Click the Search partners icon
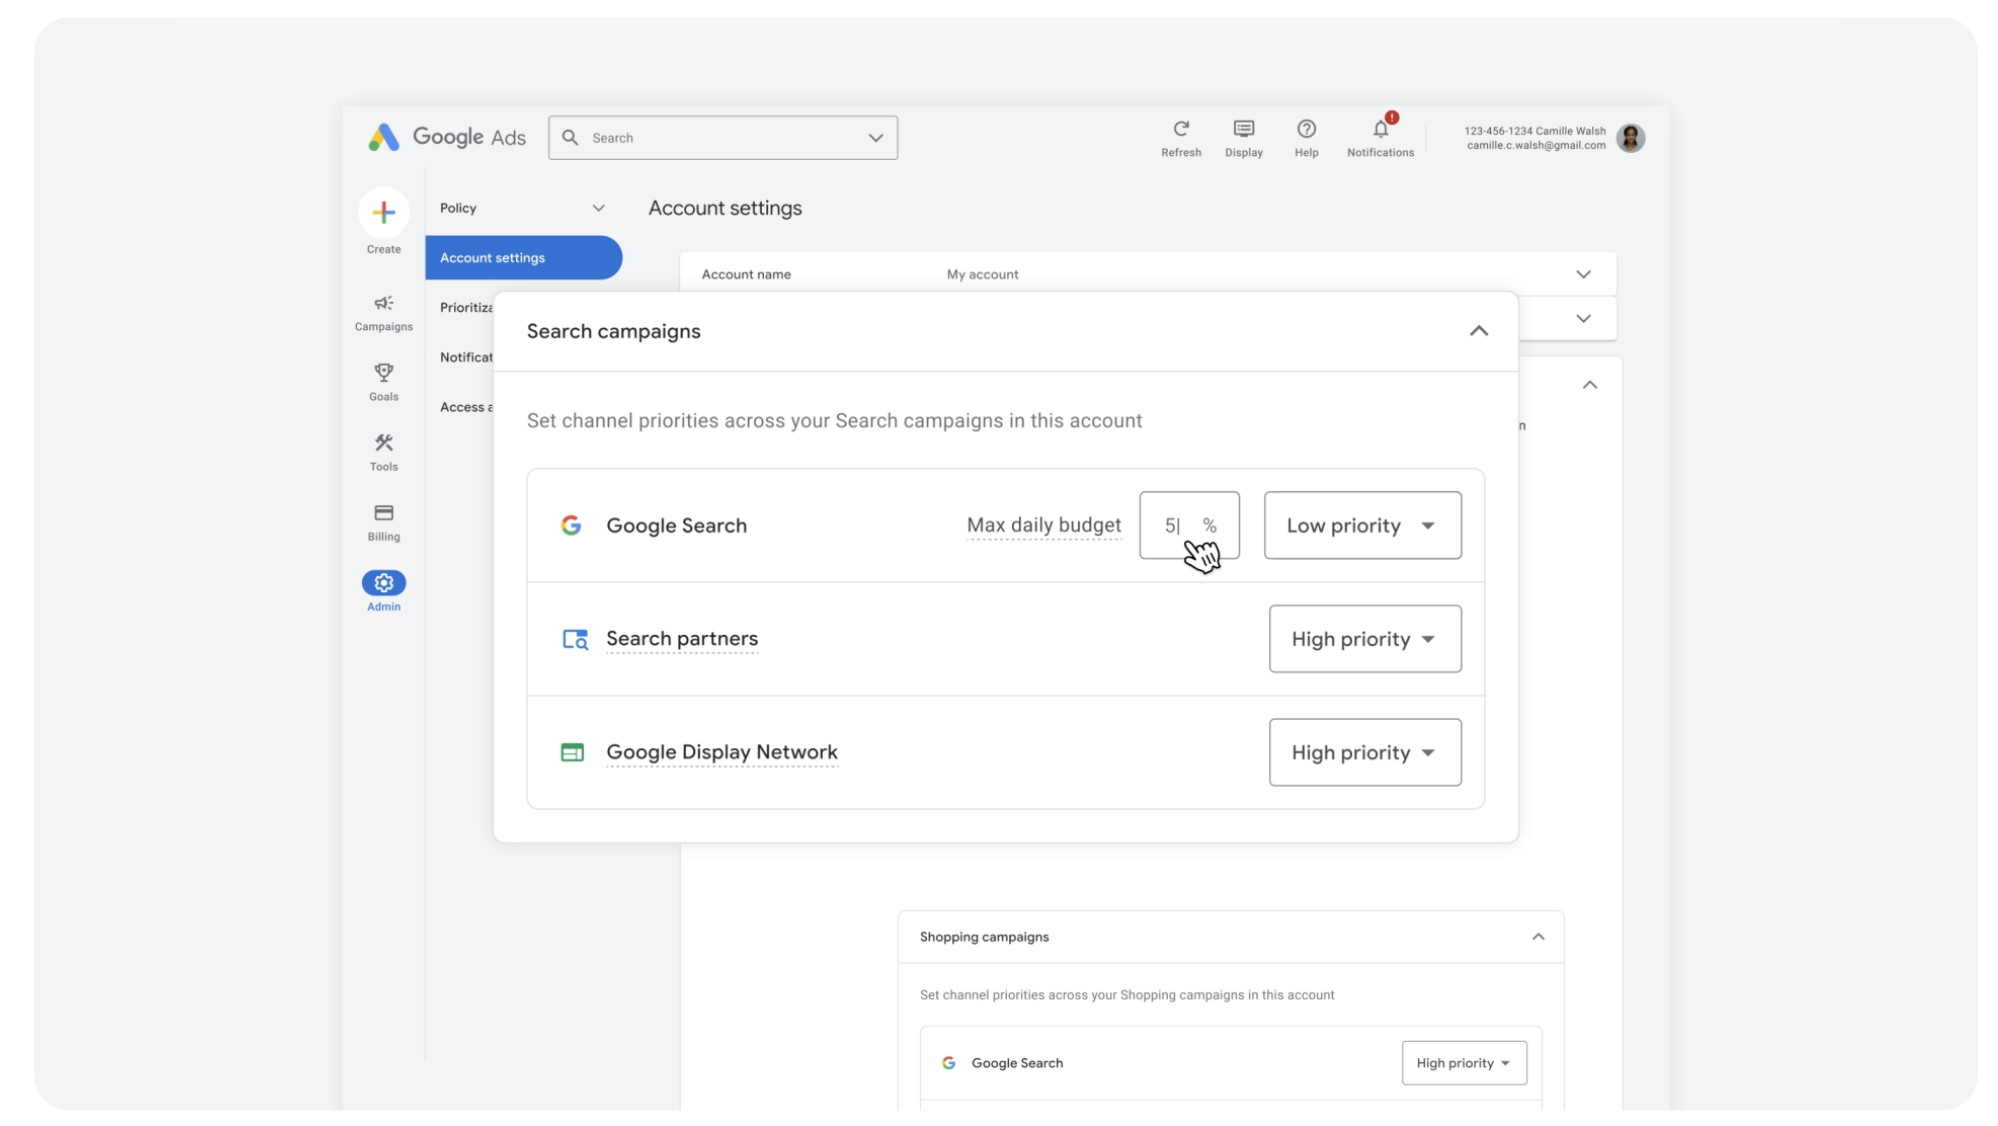 pos(575,639)
